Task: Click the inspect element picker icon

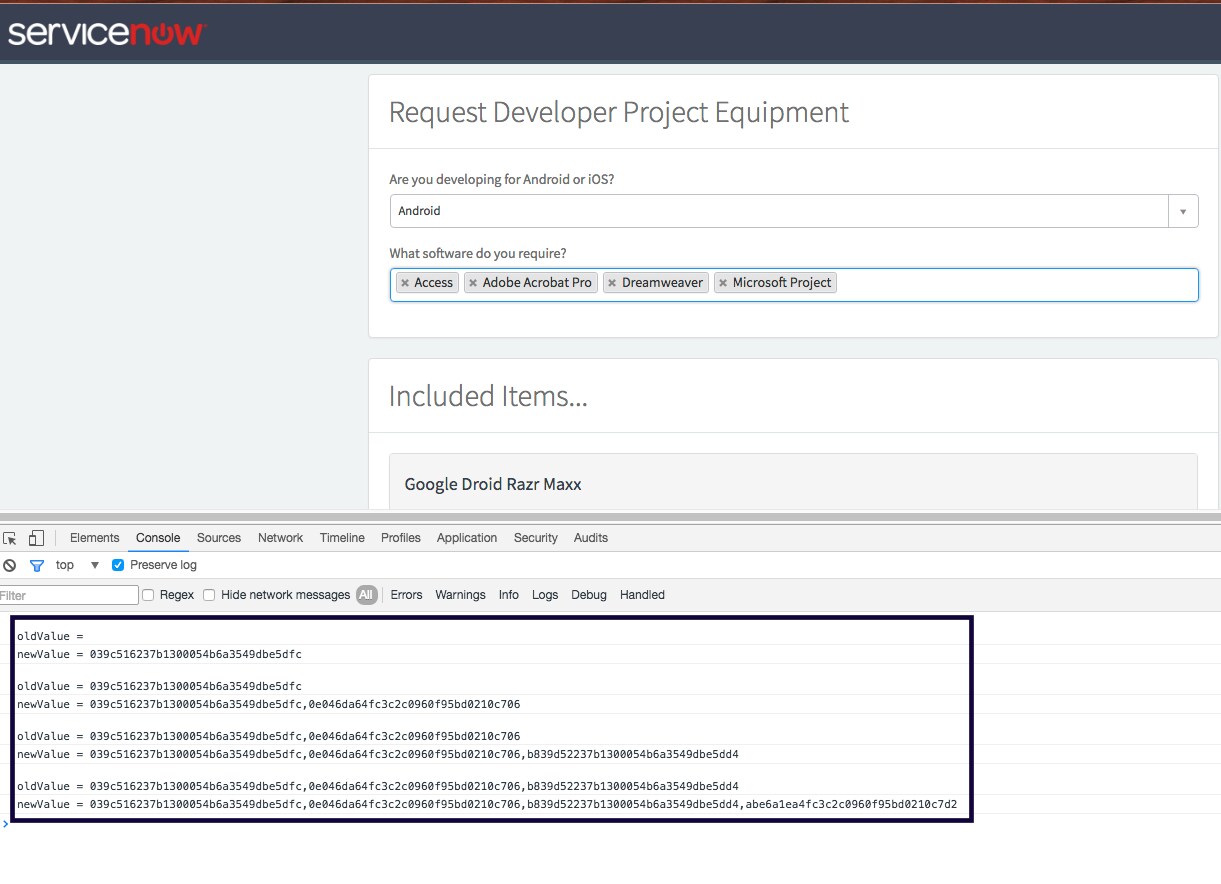Action: click(11, 538)
